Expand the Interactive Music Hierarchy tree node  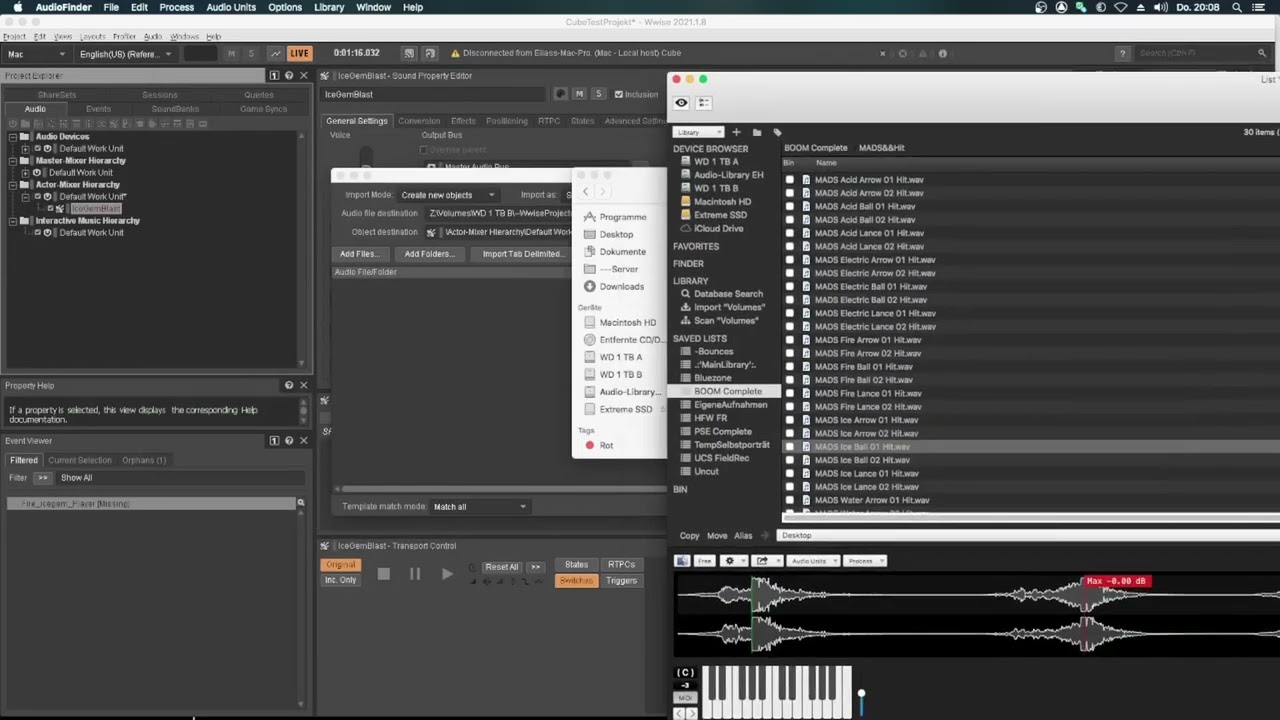pyautogui.click(x=13, y=221)
